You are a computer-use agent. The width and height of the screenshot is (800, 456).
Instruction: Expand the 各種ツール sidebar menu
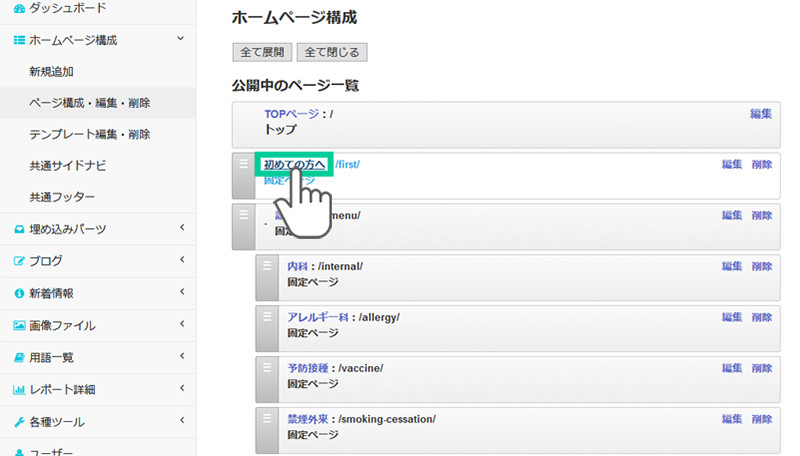click(182, 421)
